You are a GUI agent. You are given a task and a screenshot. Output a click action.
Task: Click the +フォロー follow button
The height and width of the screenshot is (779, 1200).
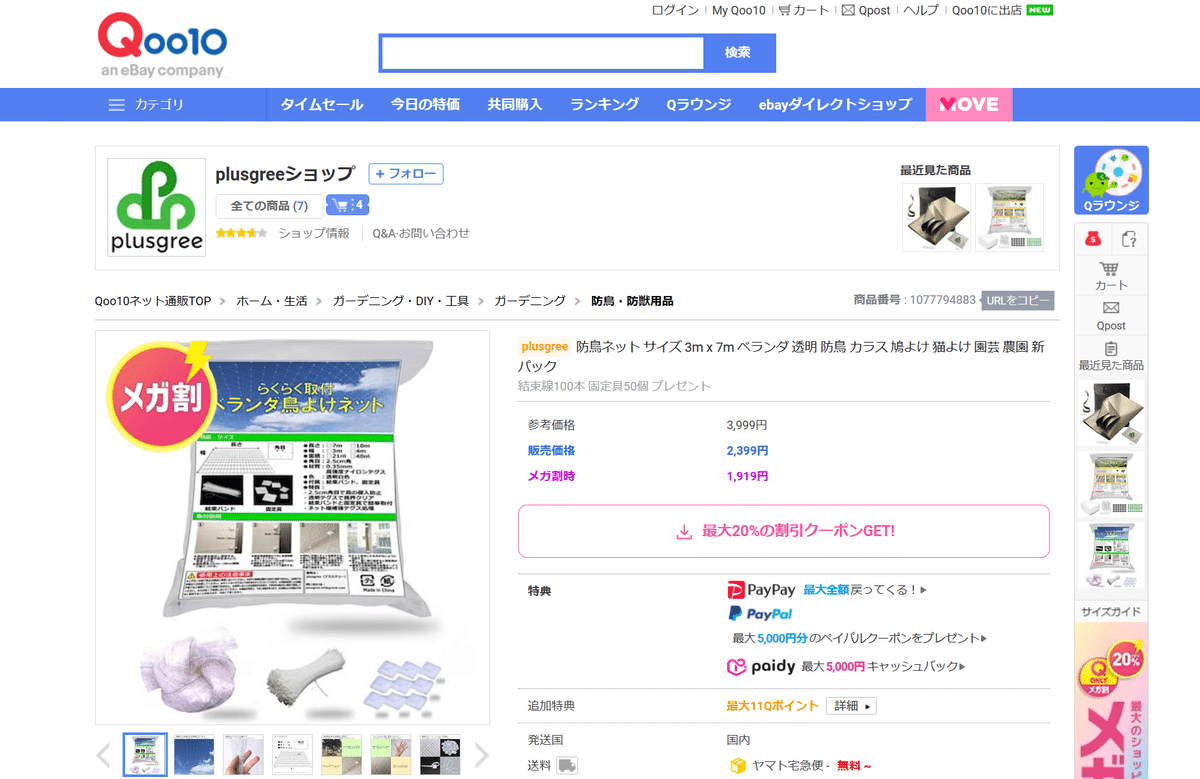[406, 174]
